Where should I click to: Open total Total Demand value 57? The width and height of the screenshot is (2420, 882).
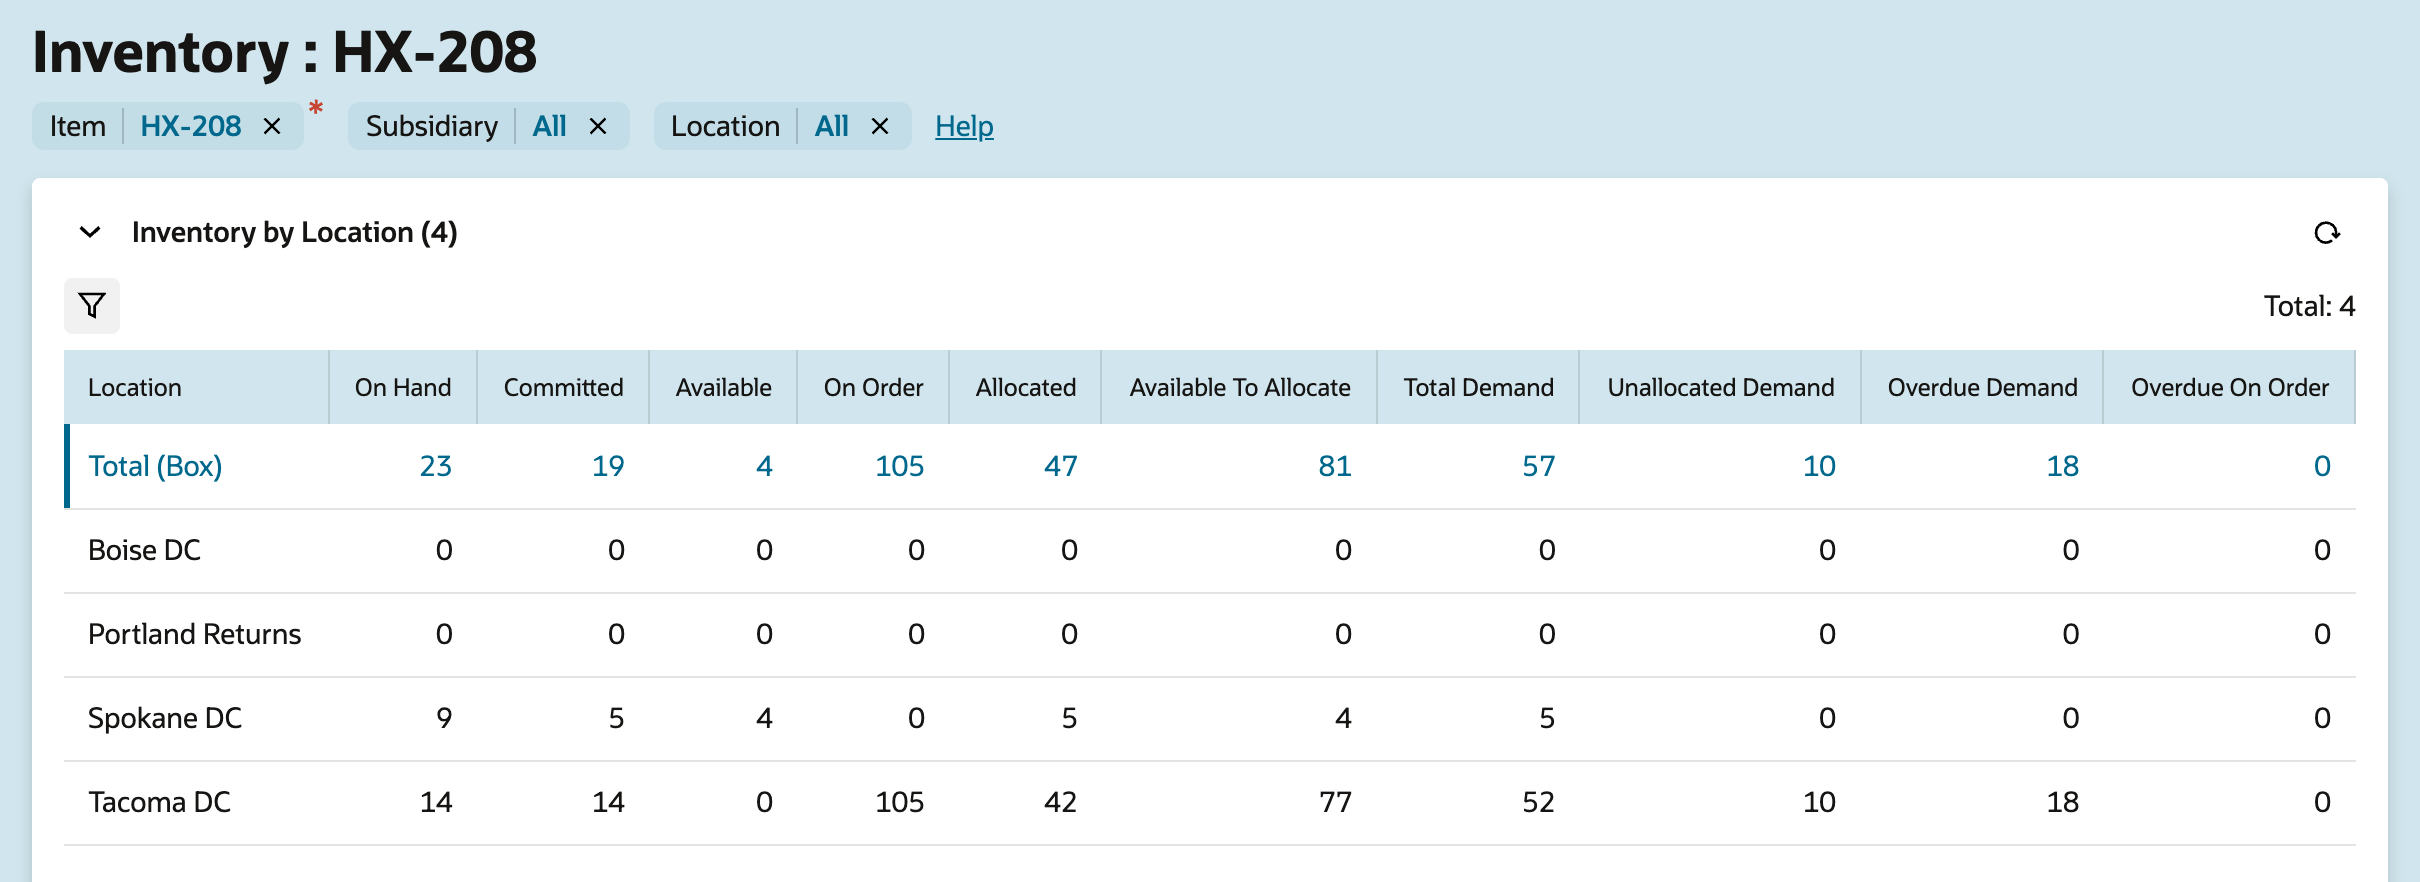(1539, 466)
